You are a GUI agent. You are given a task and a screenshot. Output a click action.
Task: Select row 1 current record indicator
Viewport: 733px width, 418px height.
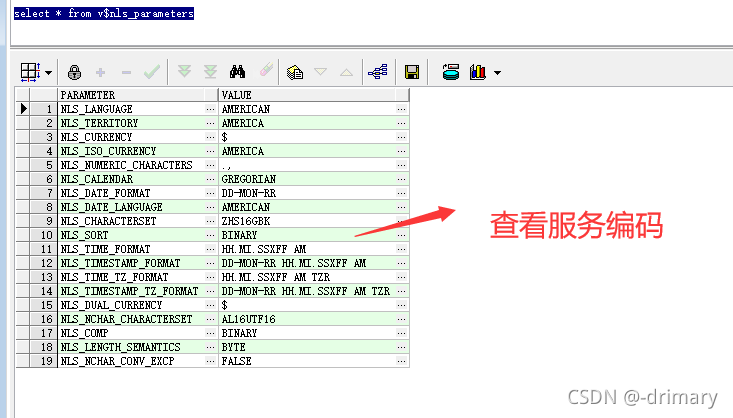[23, 109]
